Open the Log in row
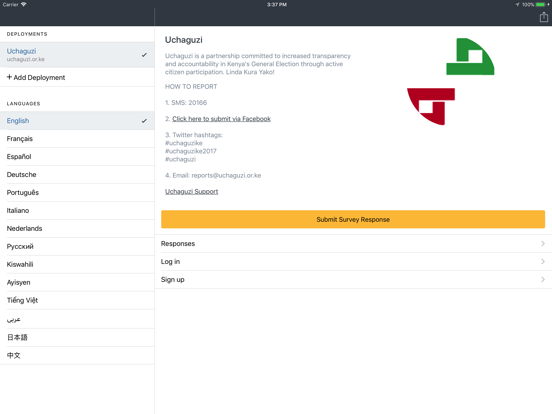This screenshot has width=552, height=414. click(353, 262)
